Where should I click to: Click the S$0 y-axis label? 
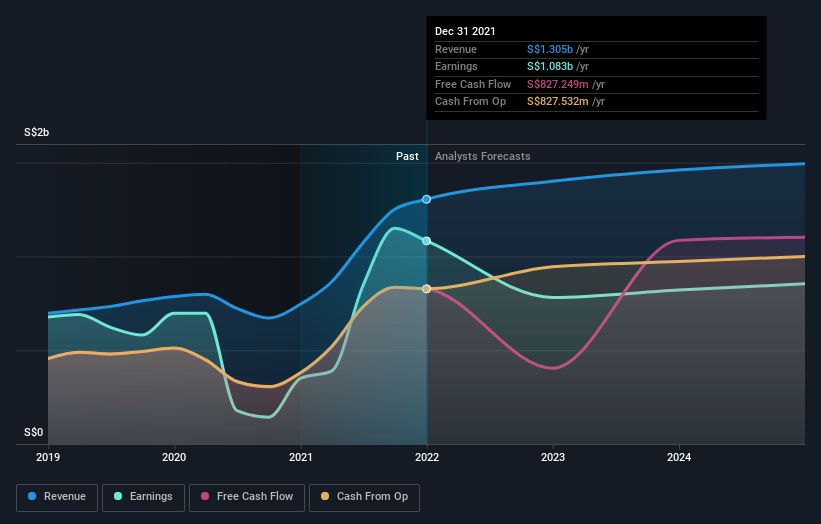tap(34, 432)
